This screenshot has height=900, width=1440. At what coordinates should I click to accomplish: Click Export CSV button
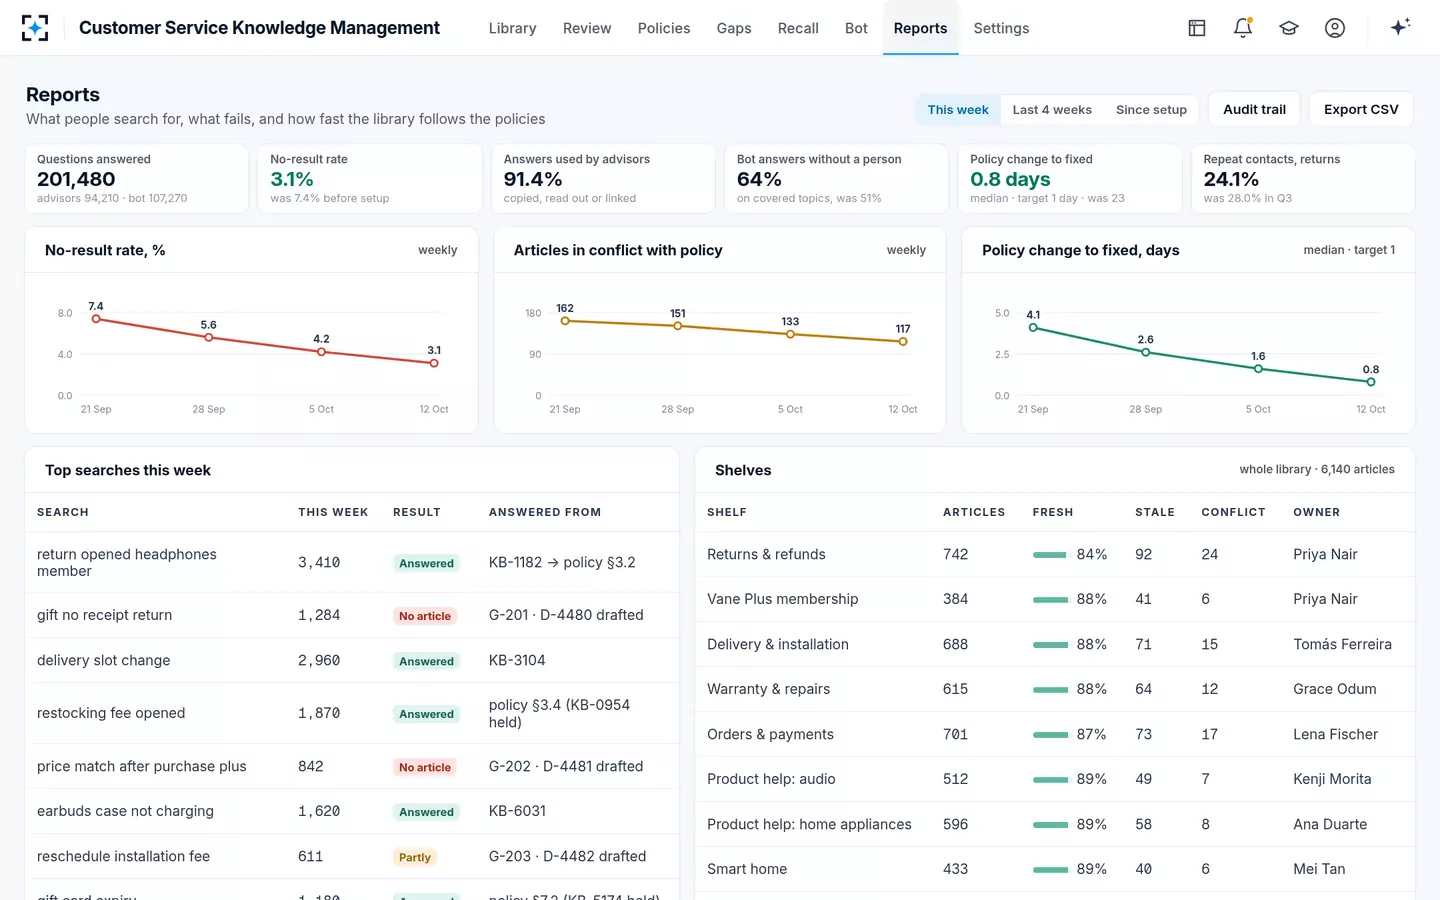[1361, 109]
